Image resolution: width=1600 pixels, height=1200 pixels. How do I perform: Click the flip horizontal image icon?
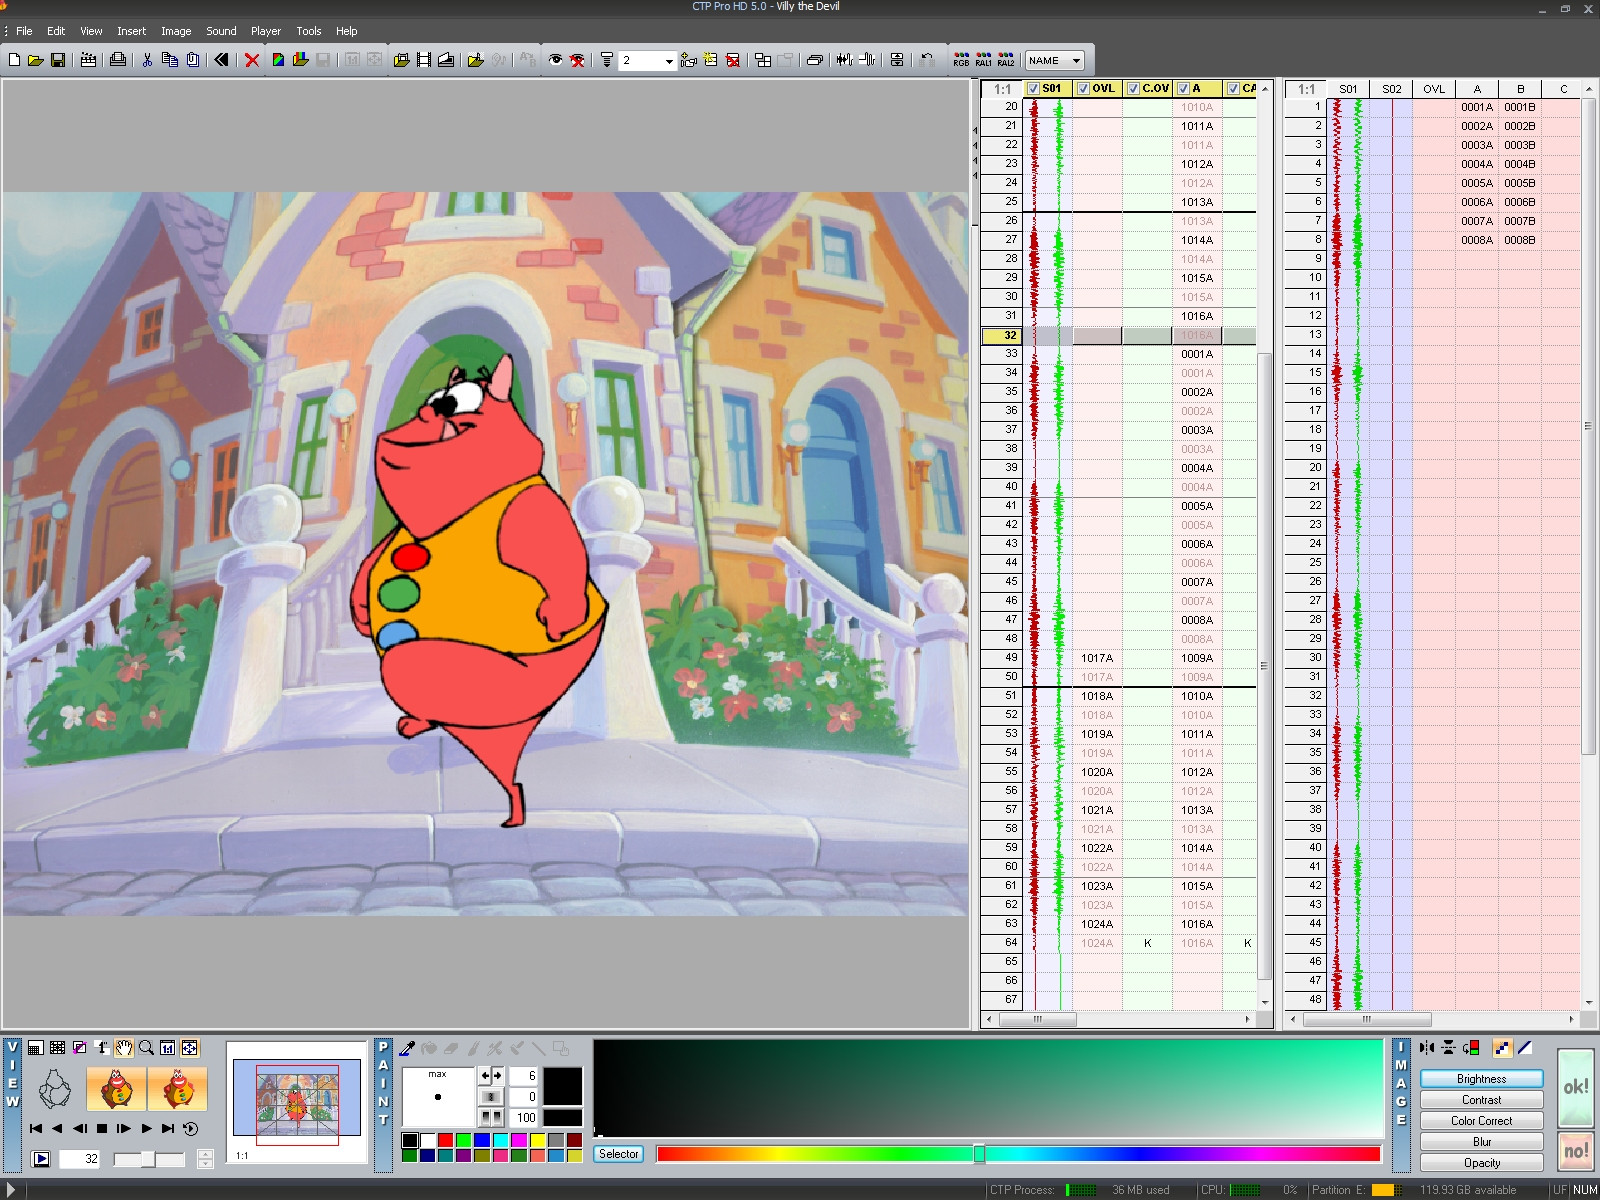point(1426,1048)
